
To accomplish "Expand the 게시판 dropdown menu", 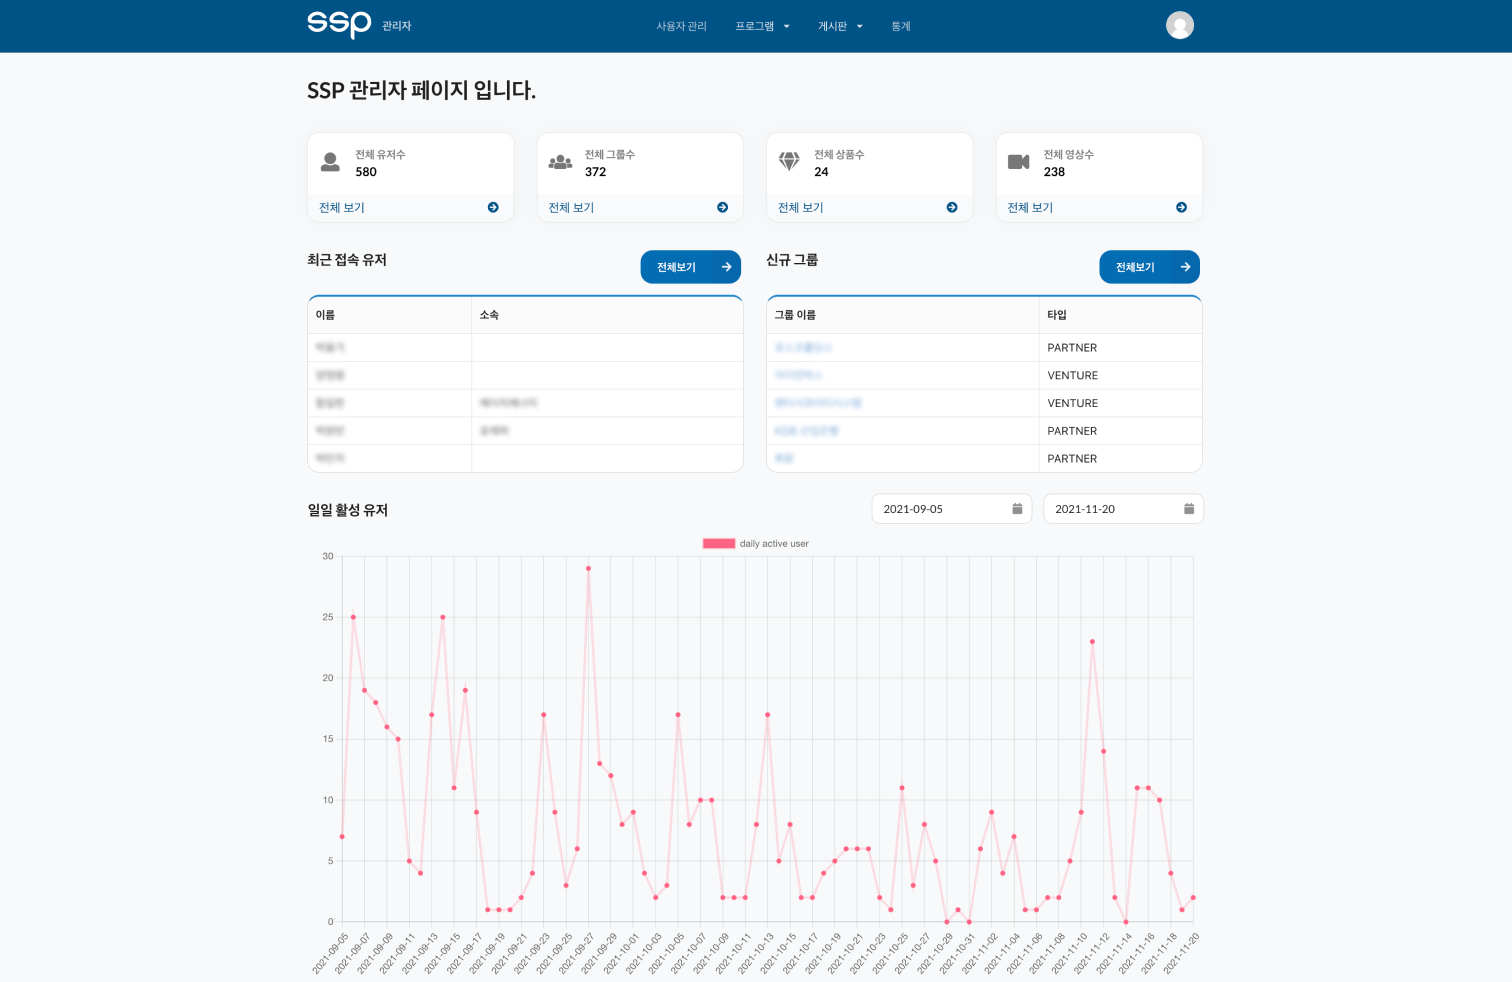I will click(840, 26).
